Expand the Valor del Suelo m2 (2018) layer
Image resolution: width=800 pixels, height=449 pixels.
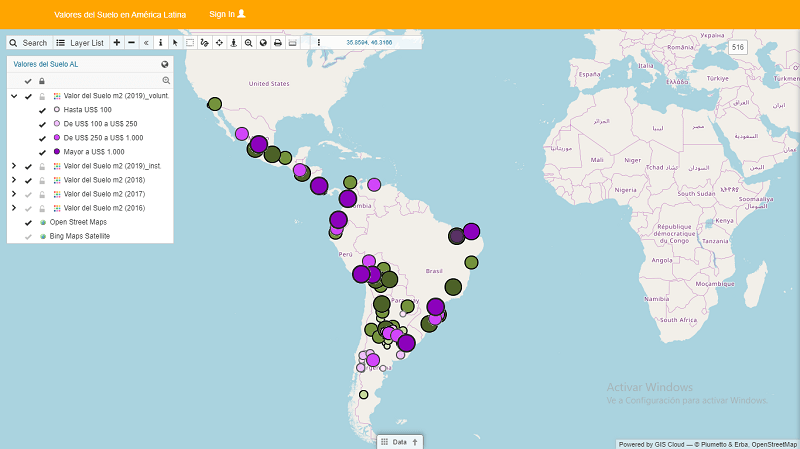coord(13,180)
